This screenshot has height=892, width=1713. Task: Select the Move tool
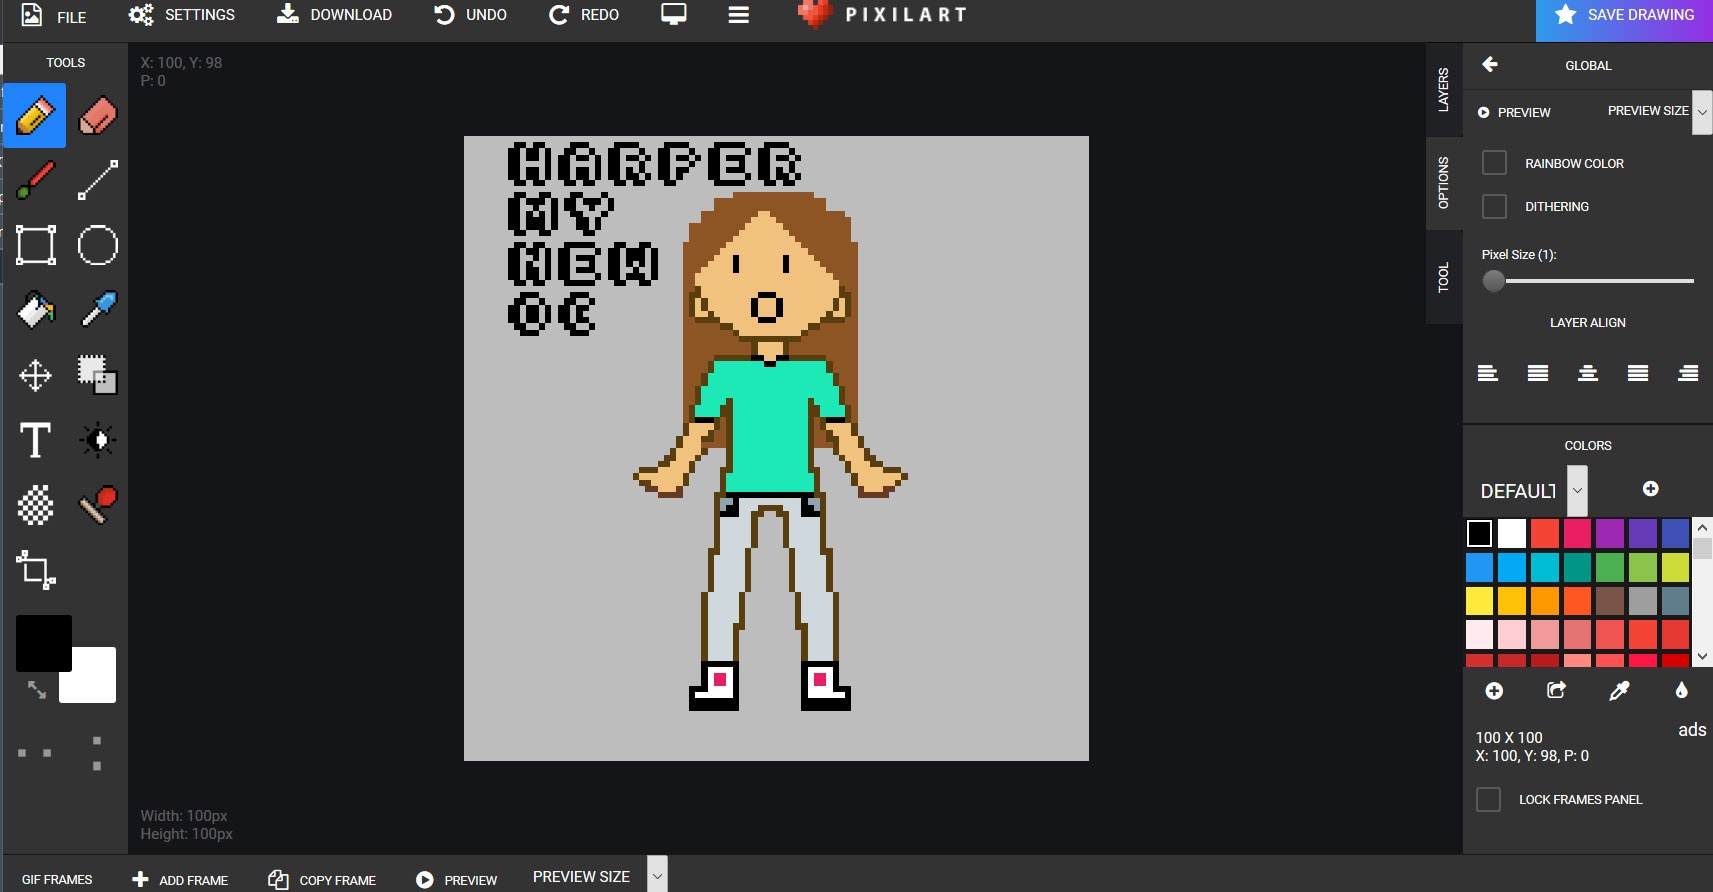click(x=35, y=375)
